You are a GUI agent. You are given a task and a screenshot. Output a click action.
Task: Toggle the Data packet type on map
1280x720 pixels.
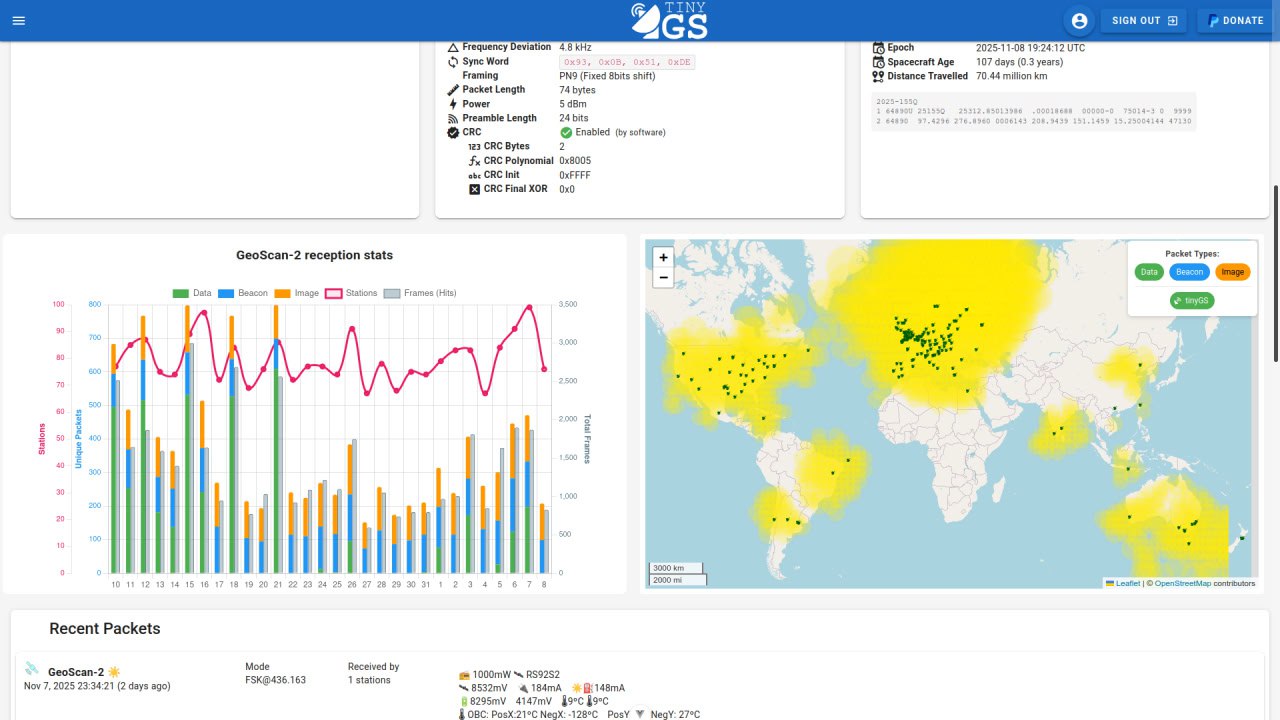1149,272
